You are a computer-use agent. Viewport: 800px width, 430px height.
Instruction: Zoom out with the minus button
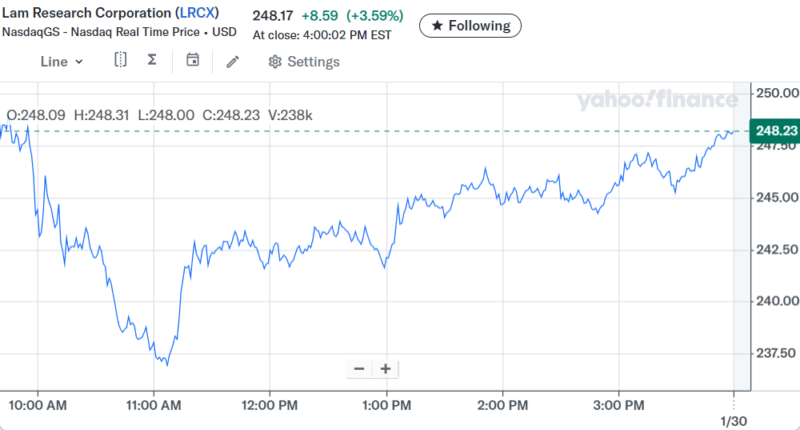(x=359, y=369)
